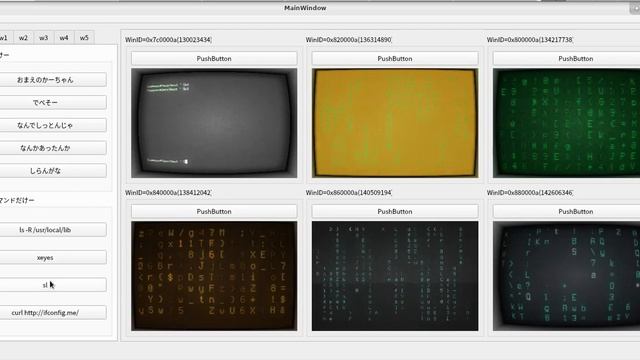640x360 pixels.
Task: Click the MainWindow title text
Action: (305, 8)
